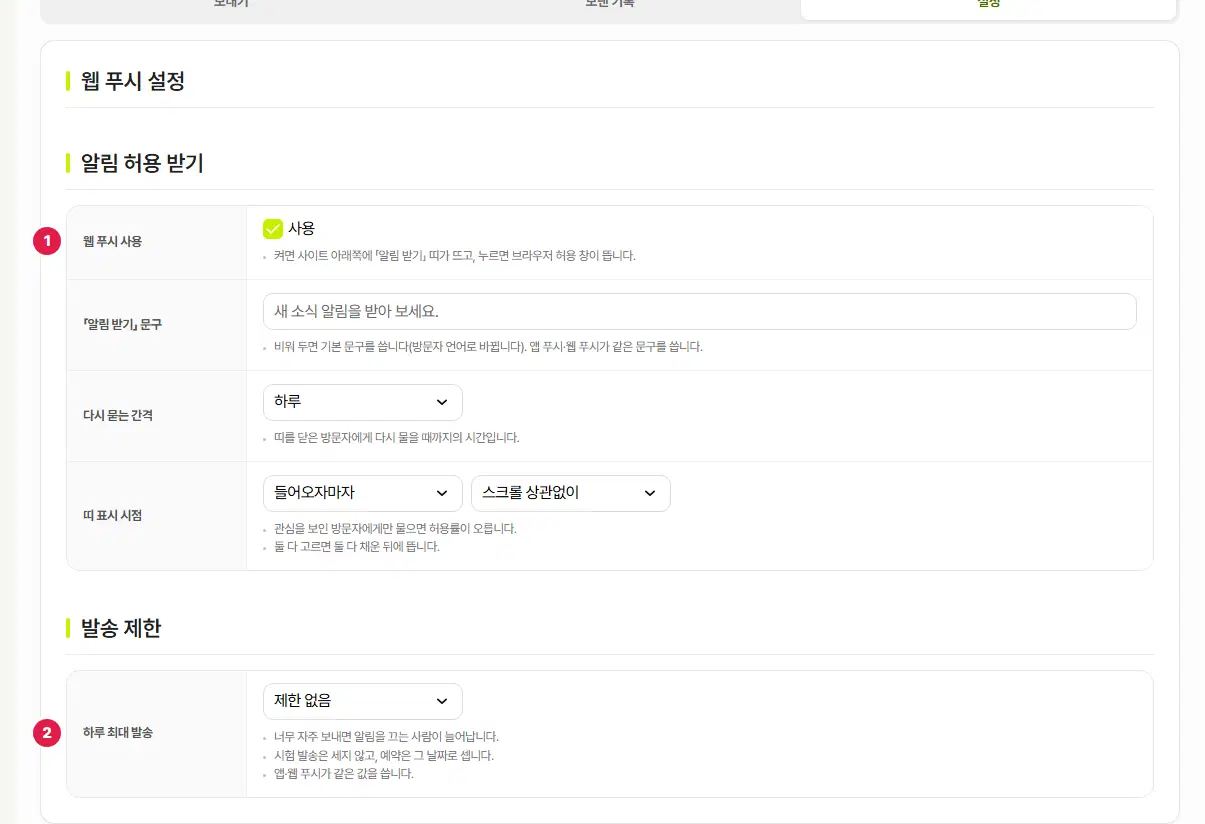Click the help text 관심을 보인 방문자에게만
This screenshot has height=824, width=1205.
point(395,529)
